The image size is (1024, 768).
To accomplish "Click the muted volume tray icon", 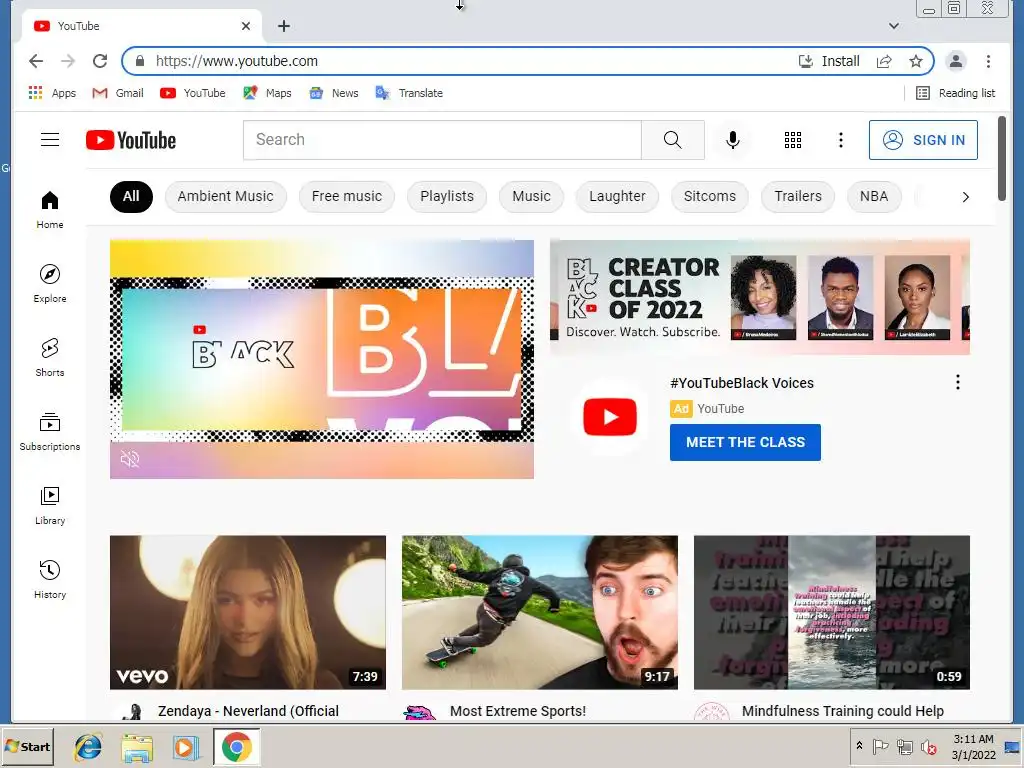I will pos(928,746).
